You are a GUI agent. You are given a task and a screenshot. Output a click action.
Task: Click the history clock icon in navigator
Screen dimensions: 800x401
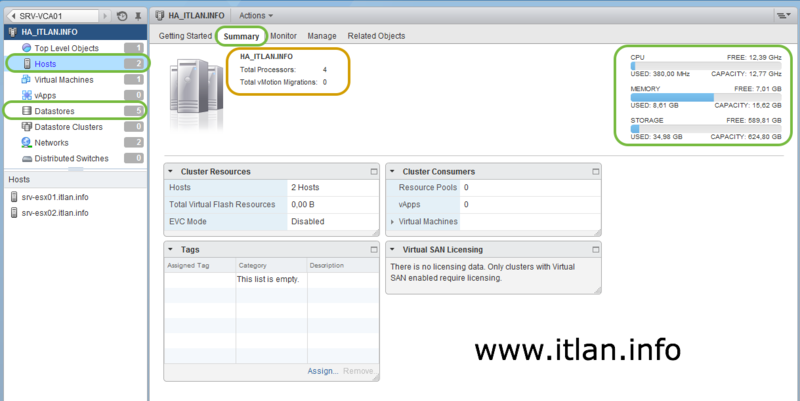point(122,16)
